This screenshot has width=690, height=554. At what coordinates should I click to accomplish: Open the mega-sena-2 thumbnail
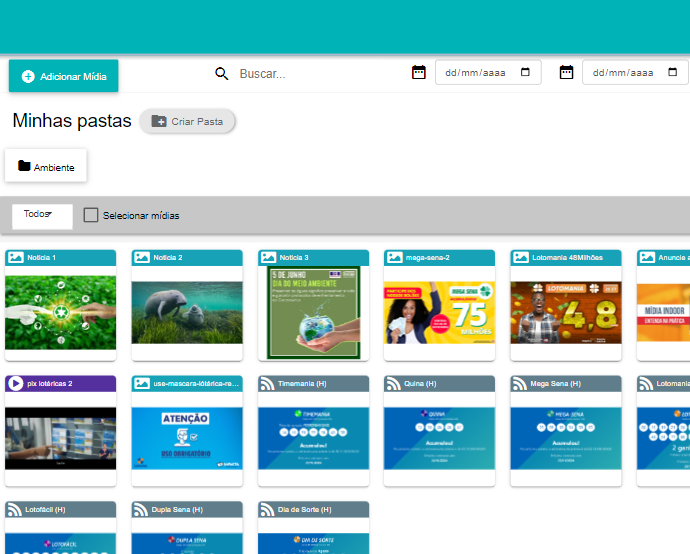pyautogui.click(x=439, y=312)
